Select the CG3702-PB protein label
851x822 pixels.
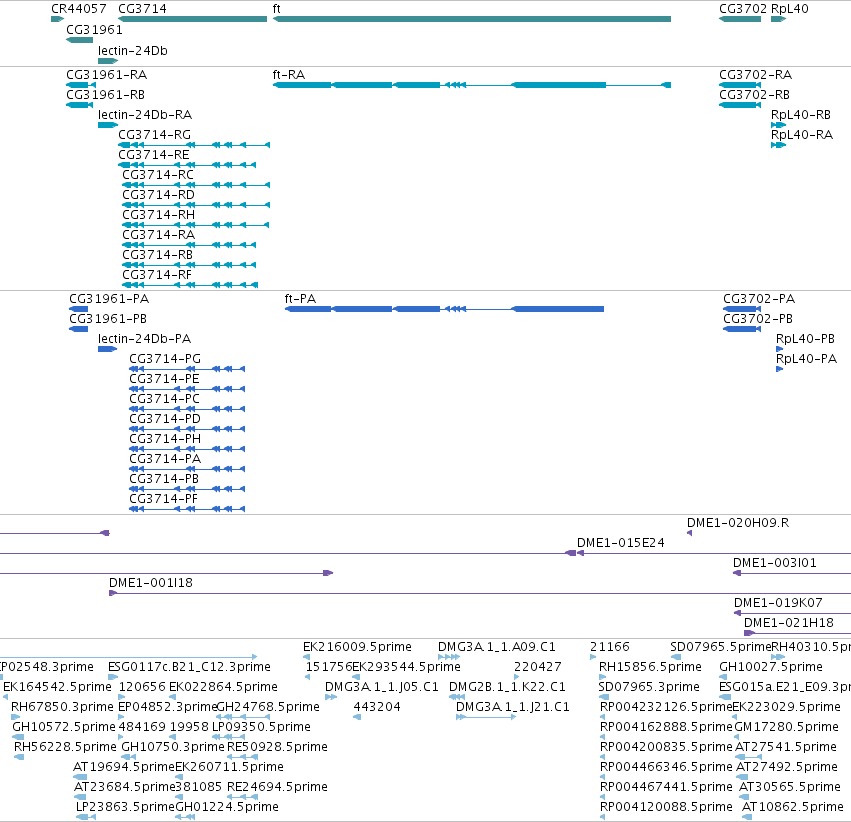click(758, 319)
